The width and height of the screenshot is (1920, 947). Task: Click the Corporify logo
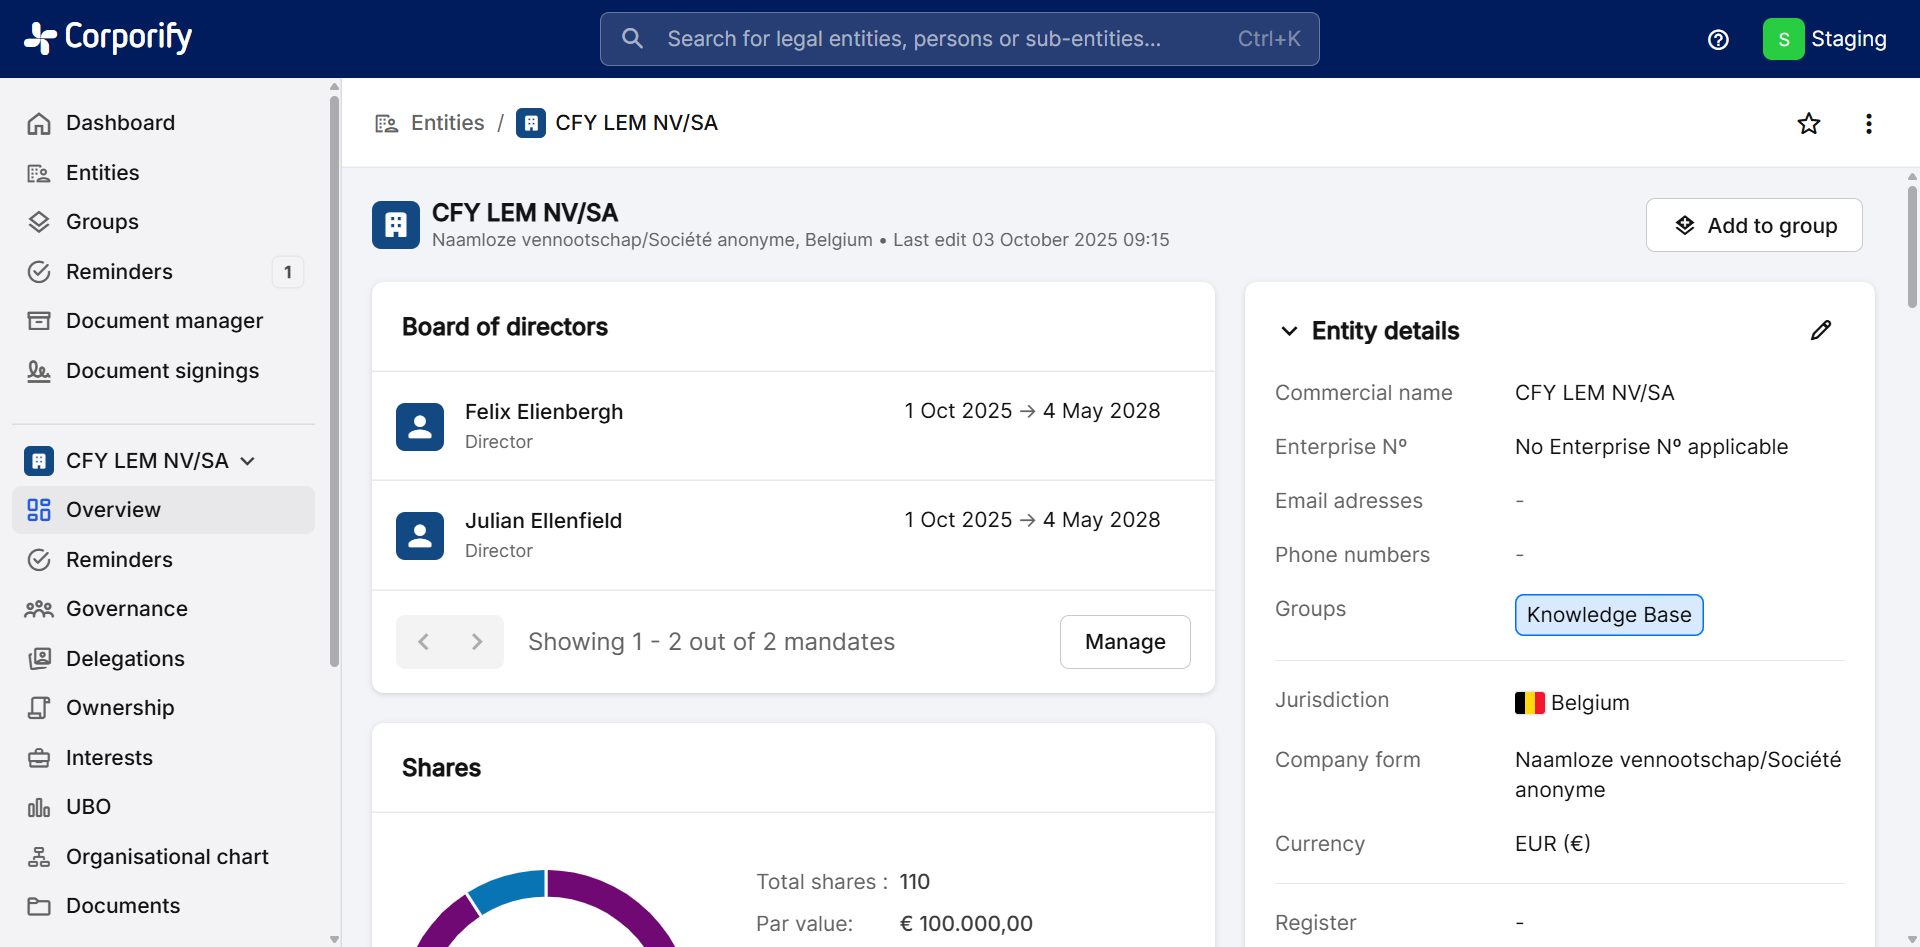(x=108, y=38)
